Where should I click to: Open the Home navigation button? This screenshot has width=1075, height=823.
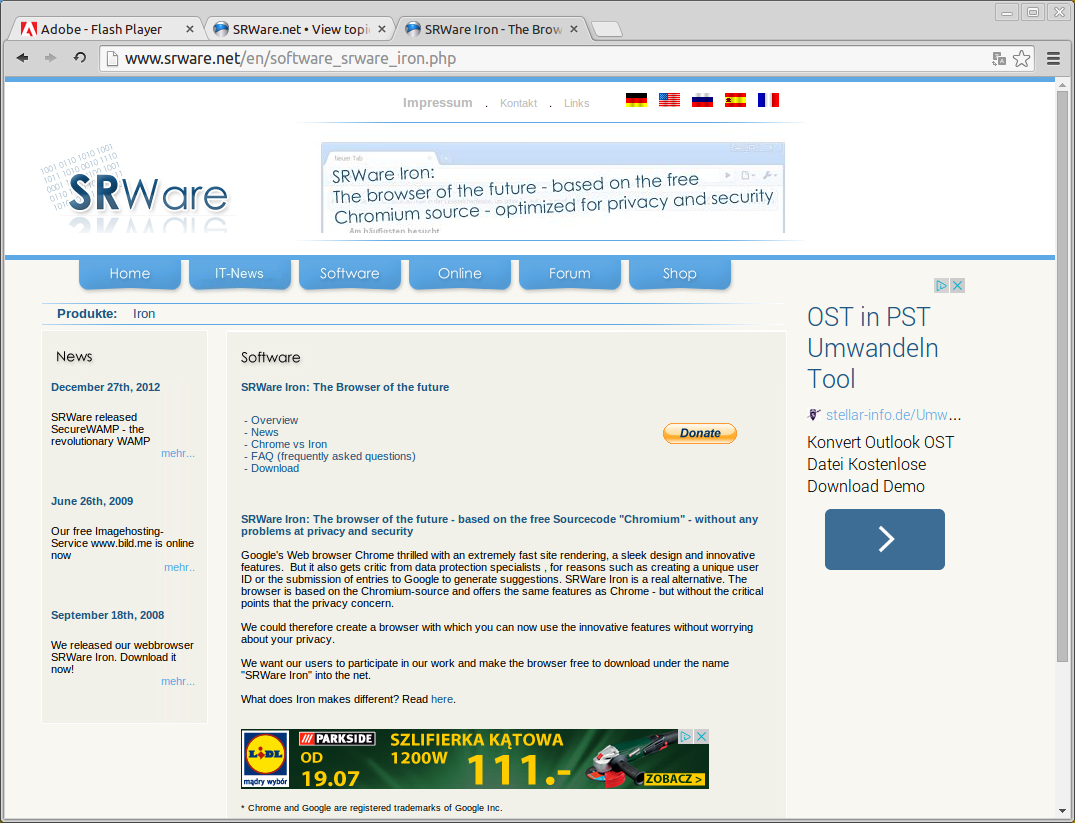pyautogui.click(x=130, y=274)
